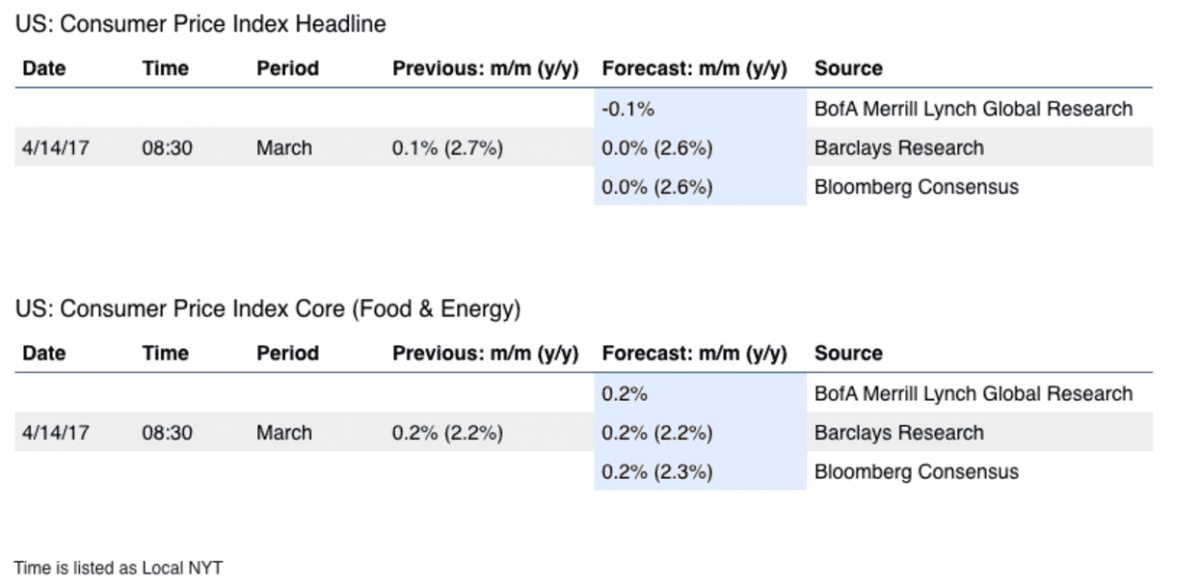Select the Headline table Time column header
Viewport: 1200px width, 588px height.
[x=165, y=69]
